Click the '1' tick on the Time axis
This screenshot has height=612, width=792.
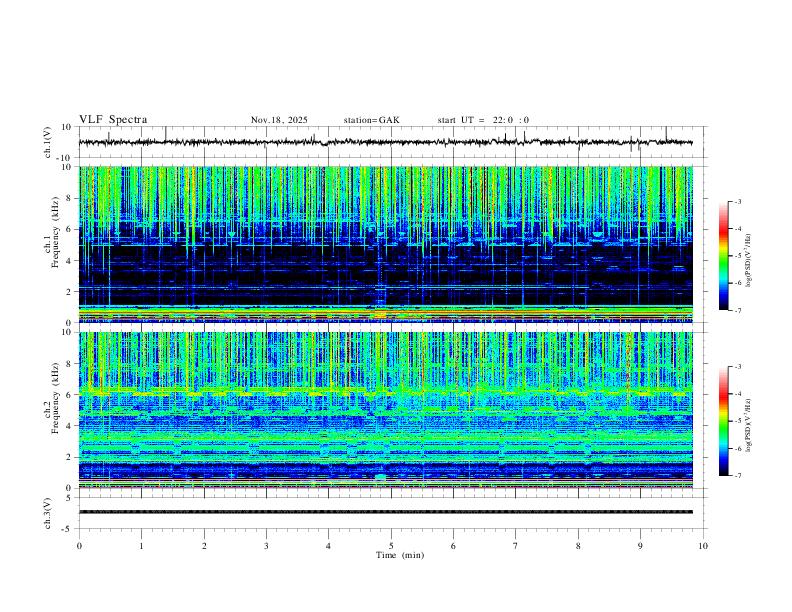click(x=141, y=546)
